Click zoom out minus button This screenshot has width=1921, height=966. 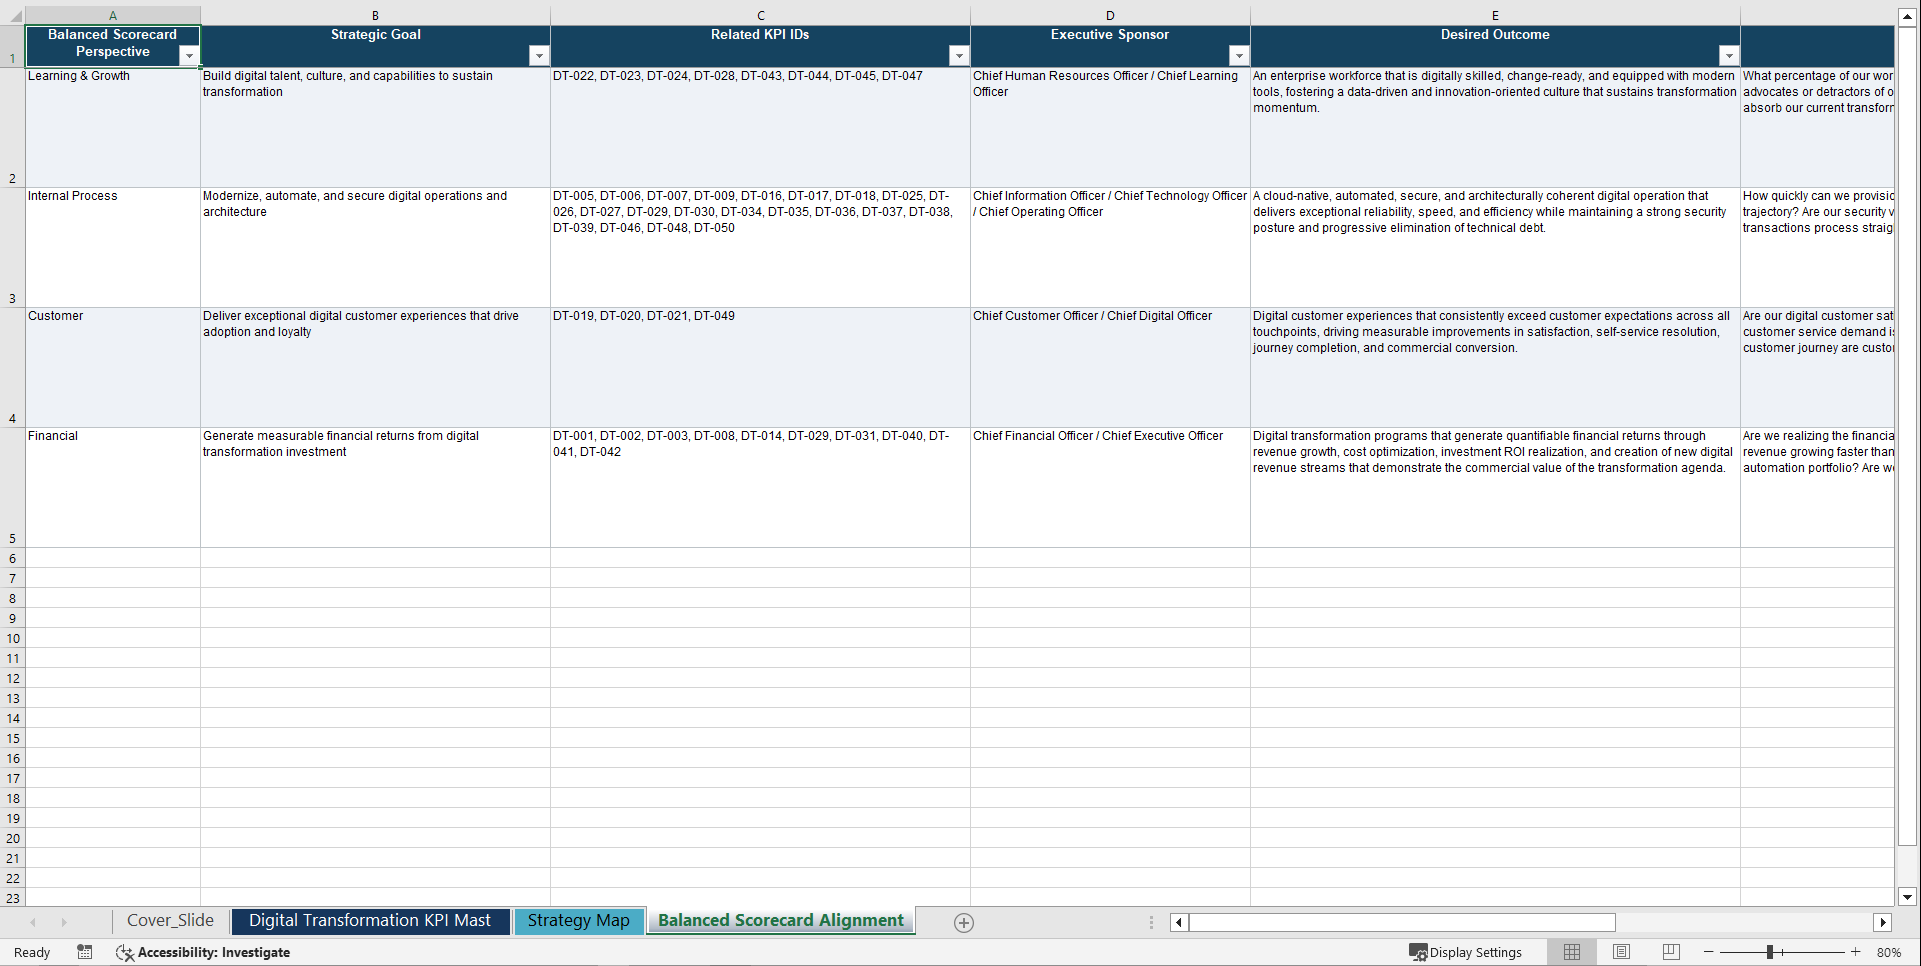[1708, 952]
